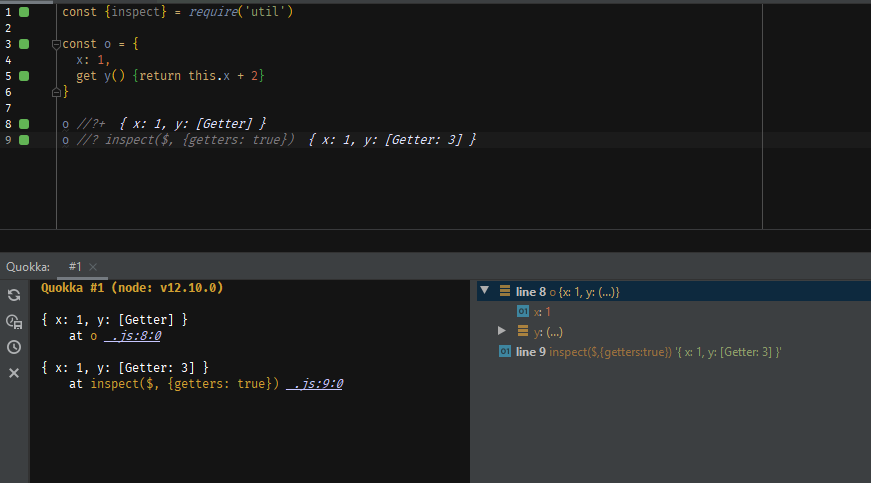Image resolution: width=871 pixels, height=483 pixels.
Task: Click the fold end marker at line 6
Action: click(56, 92)
